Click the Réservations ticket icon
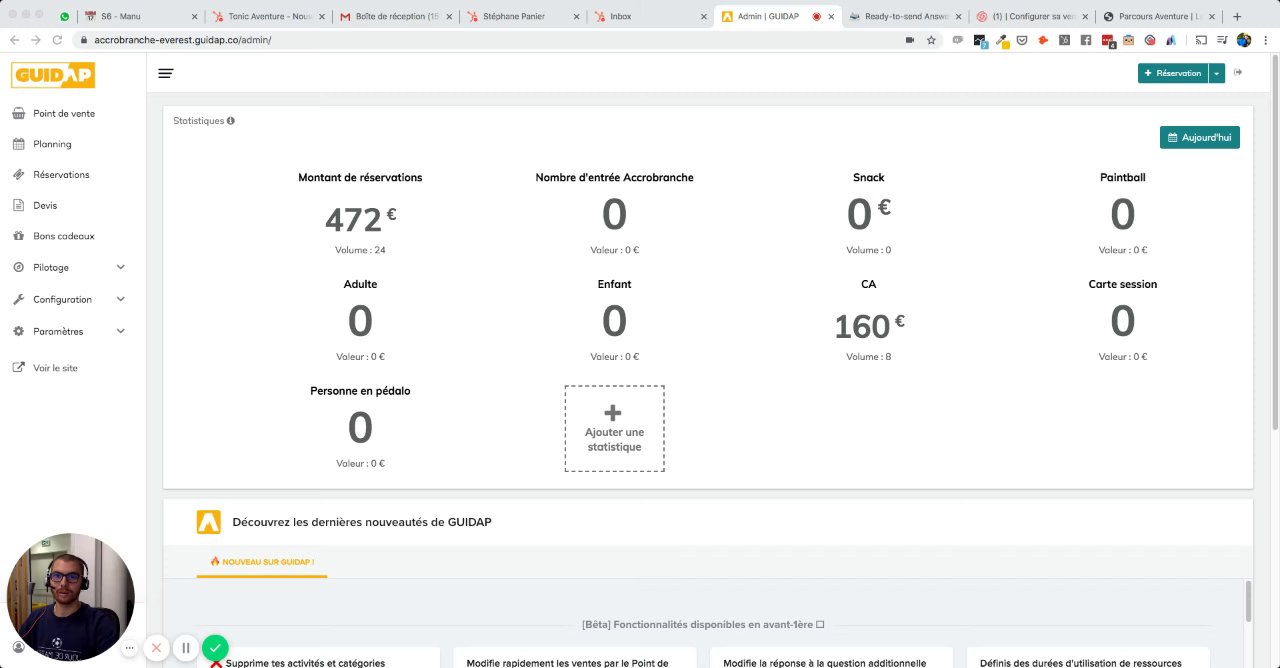Screen dimensions: 1280x668 (18, 174)
